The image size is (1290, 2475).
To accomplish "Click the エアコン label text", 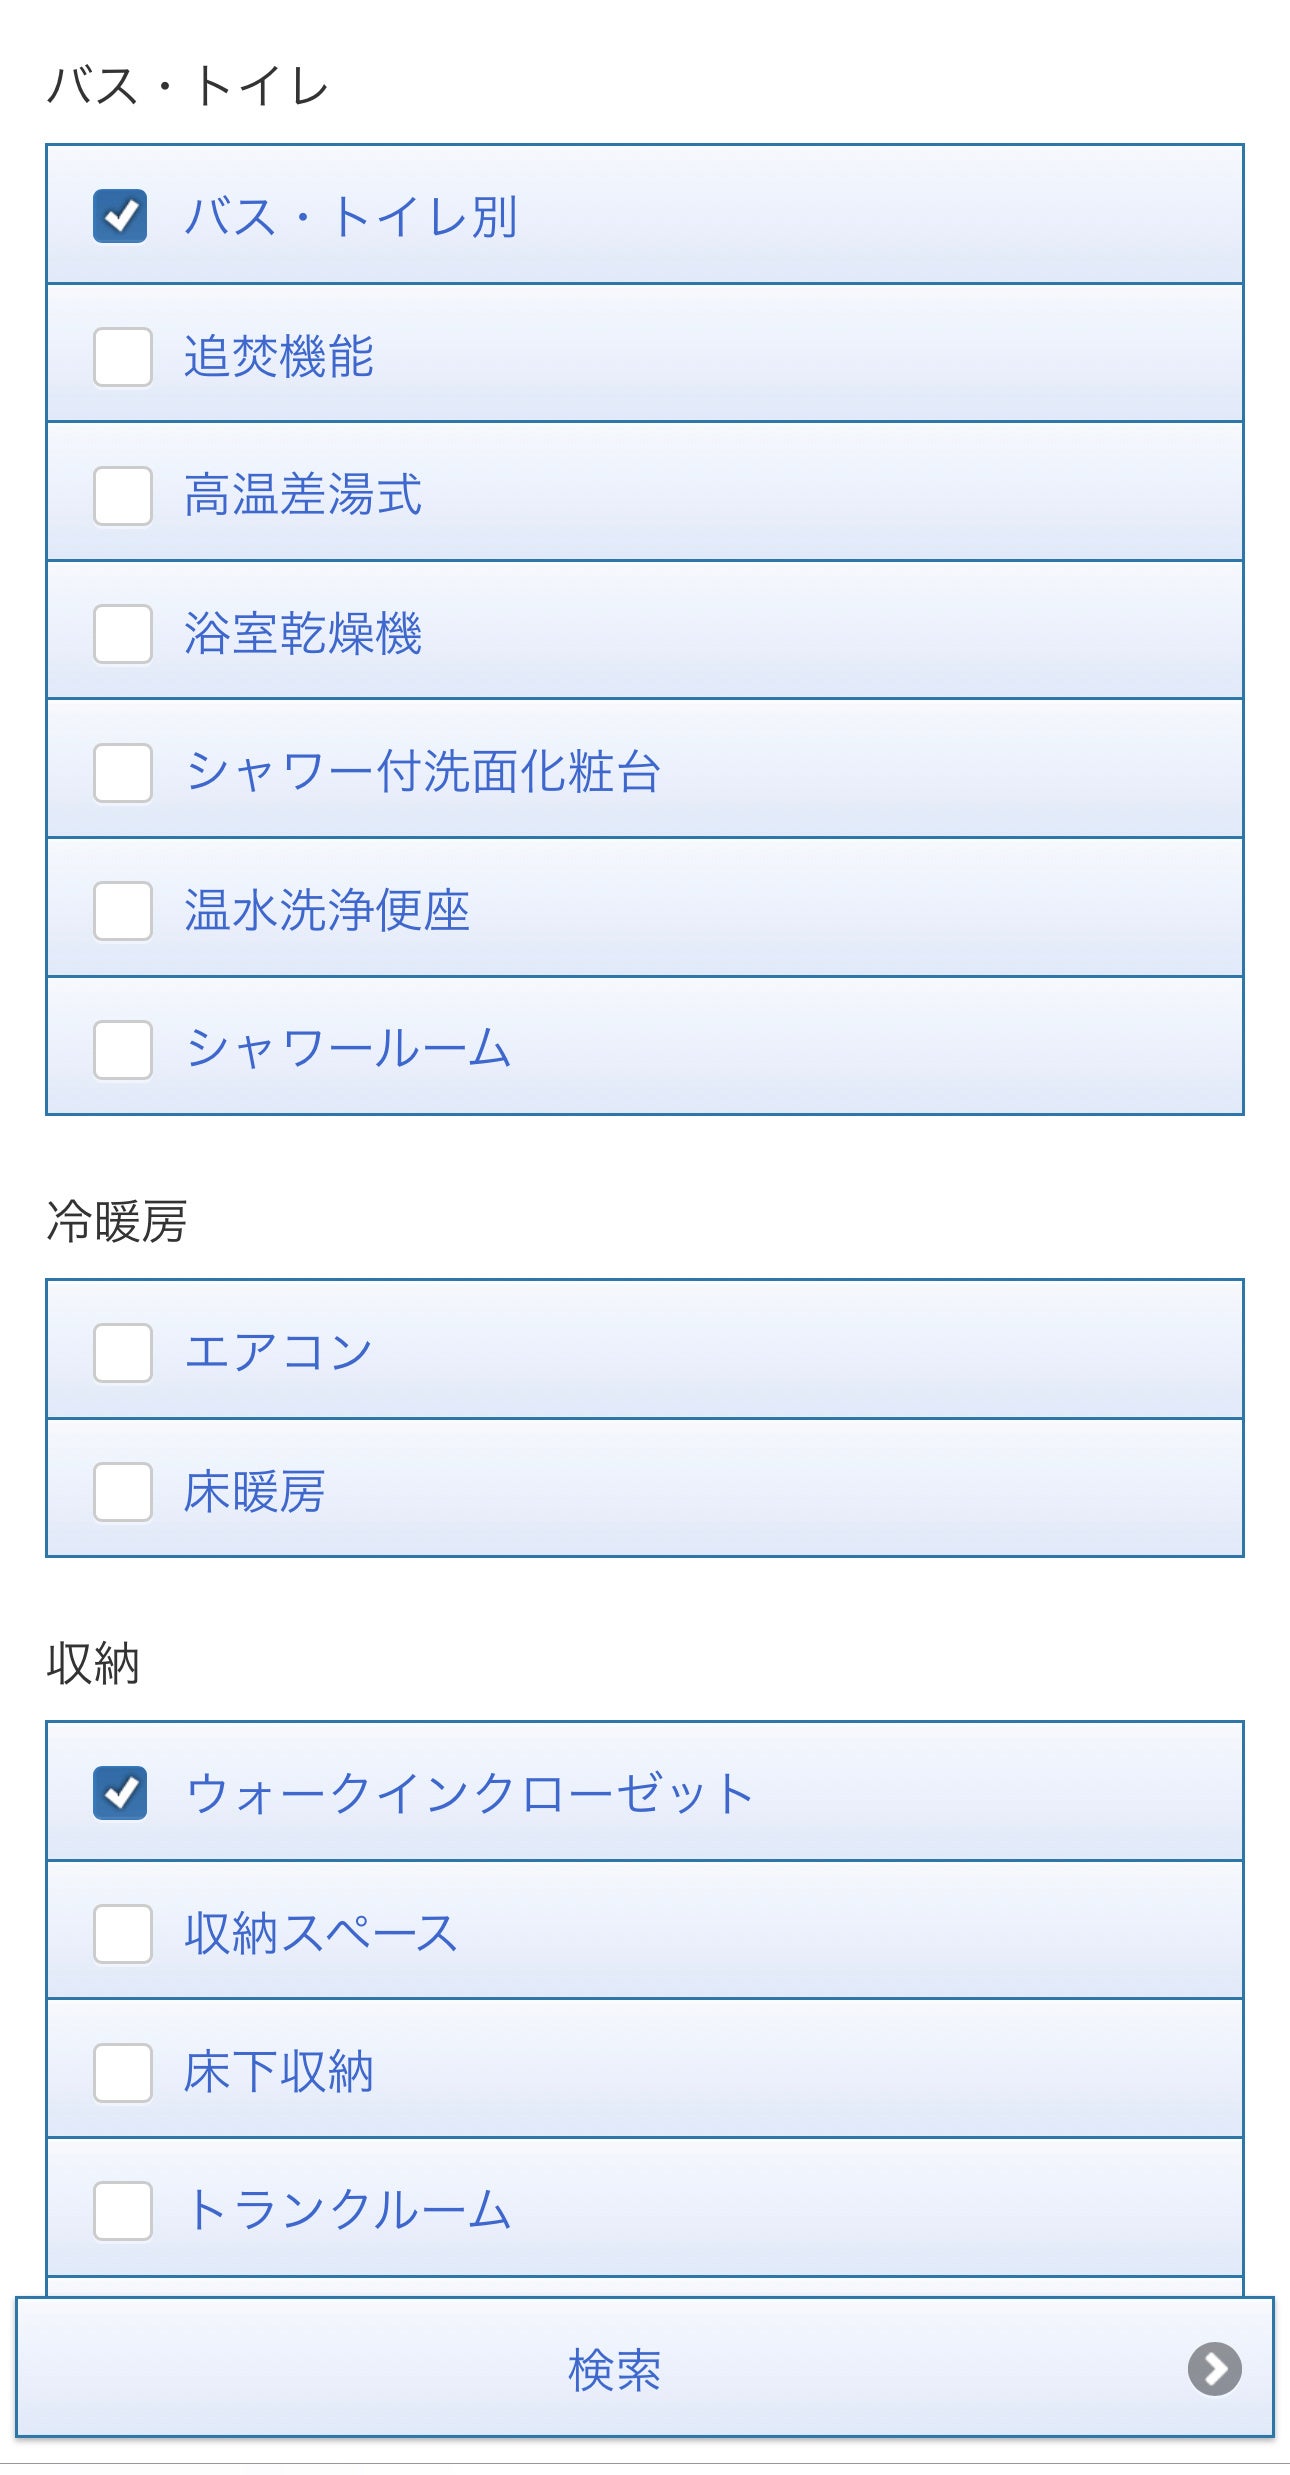I will coord(279,1353).
